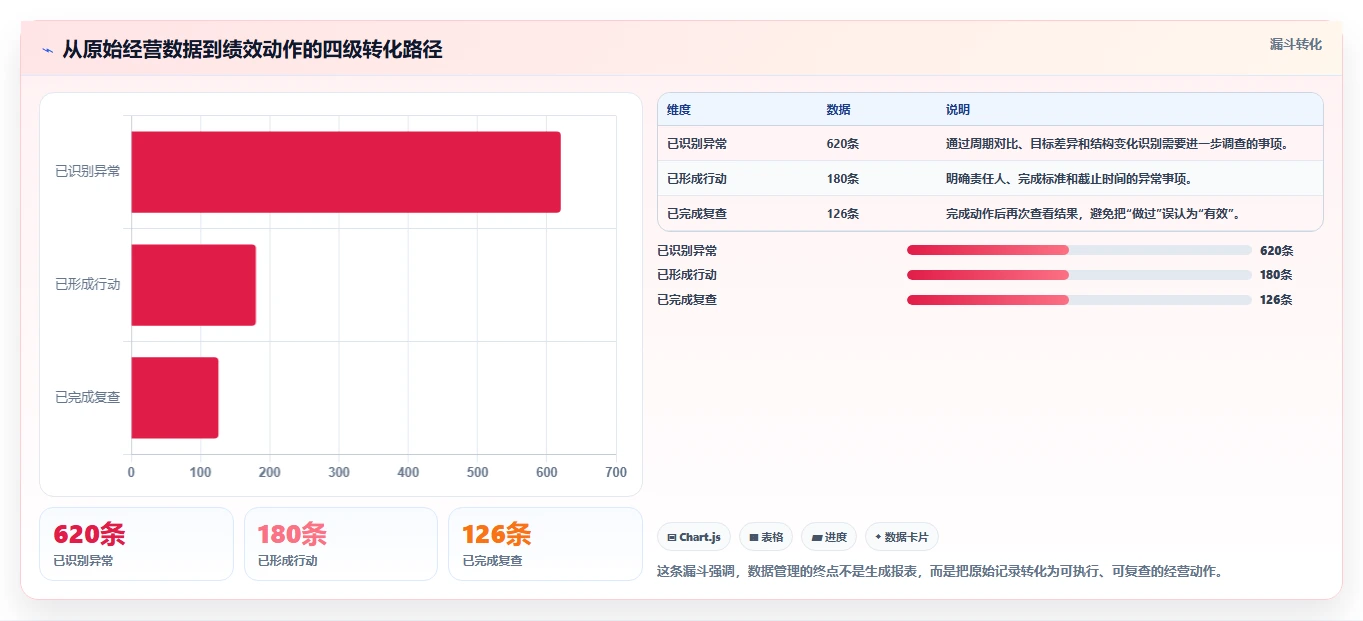Select the Chart.js tag chip
The width and height of the screenshot is (1363, 621).
click(694, 537)
